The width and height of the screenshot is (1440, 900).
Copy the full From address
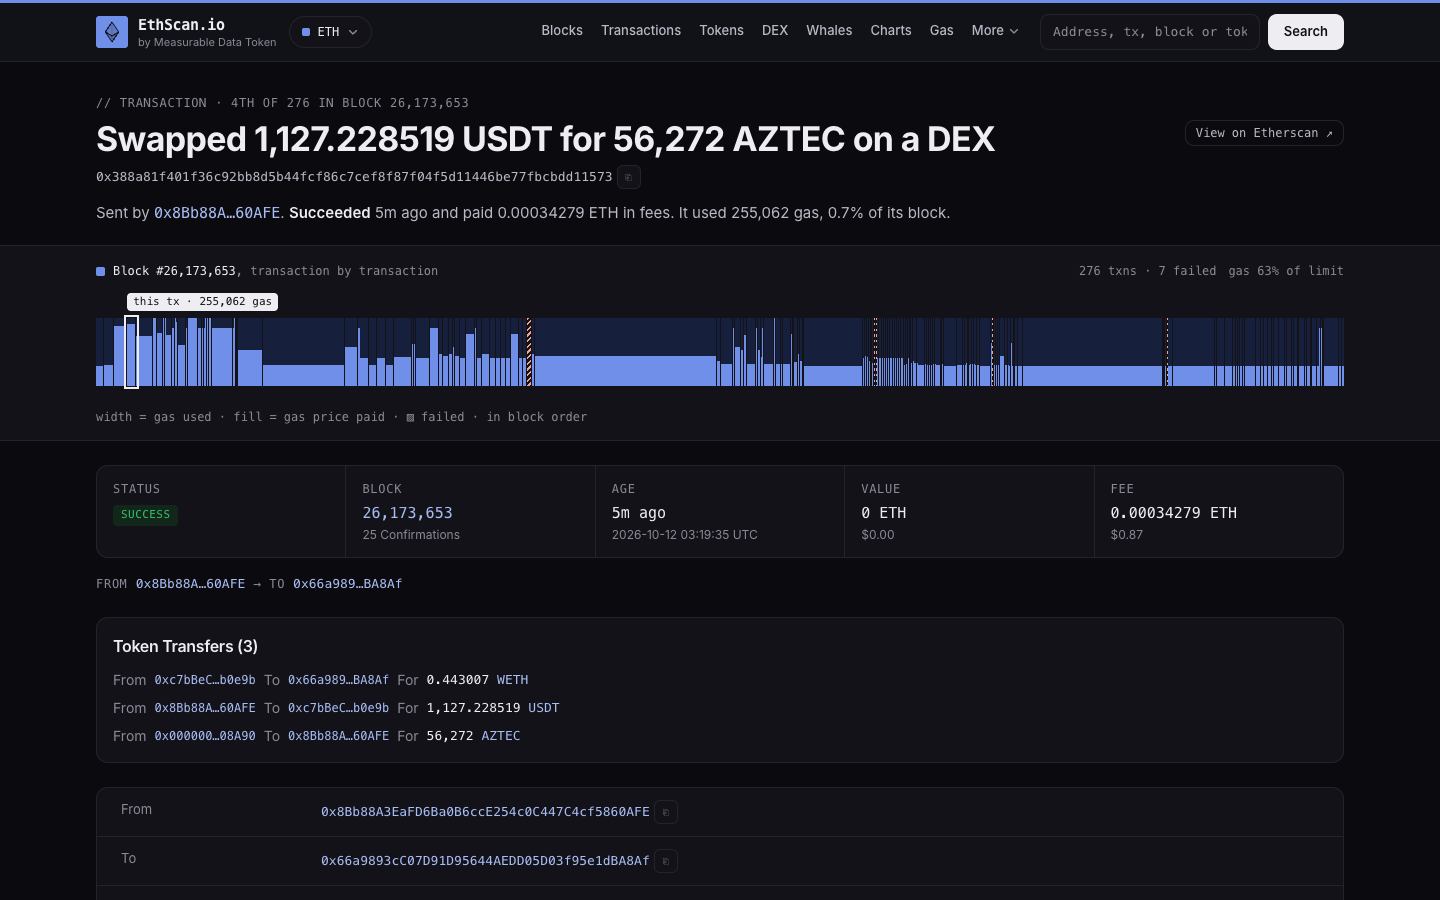[x=666, y=812]
